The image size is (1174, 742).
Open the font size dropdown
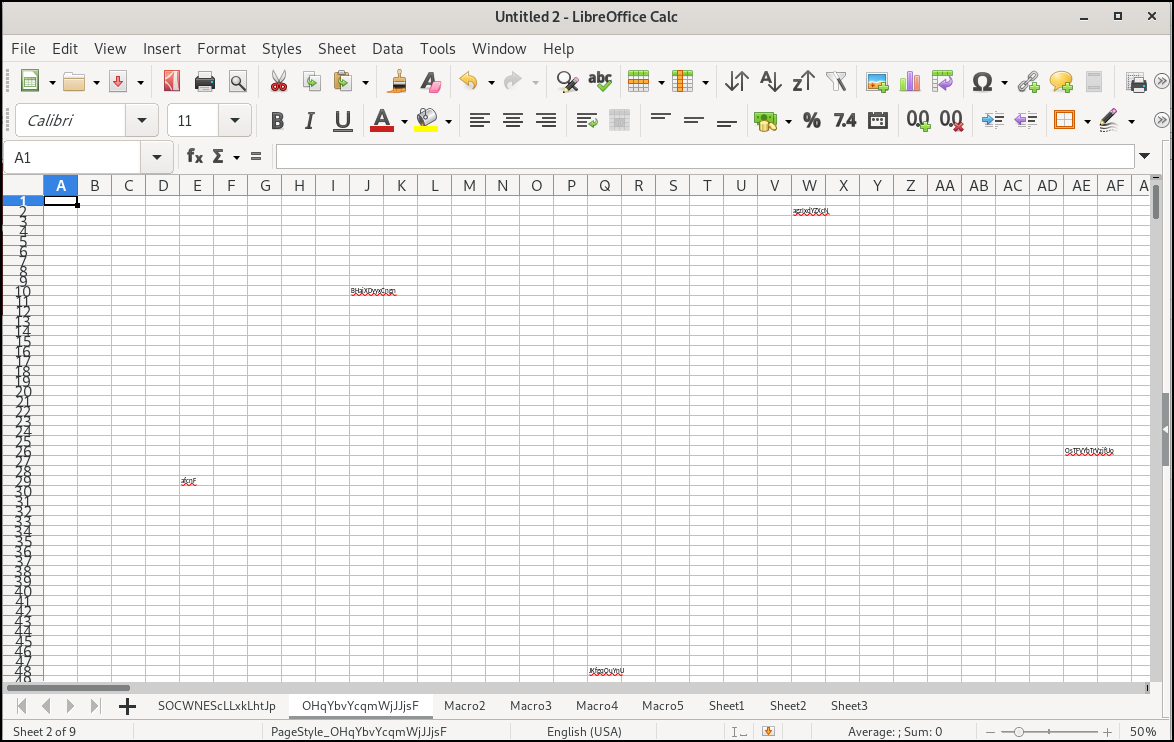point(235,121)
